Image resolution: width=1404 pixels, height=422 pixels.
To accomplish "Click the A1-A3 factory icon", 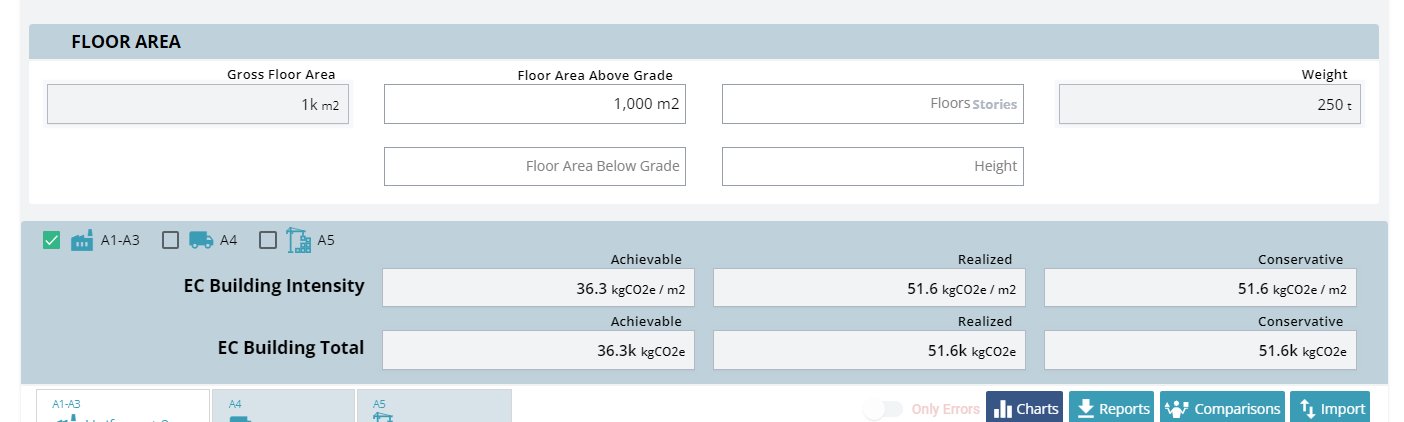I will 82,240.
